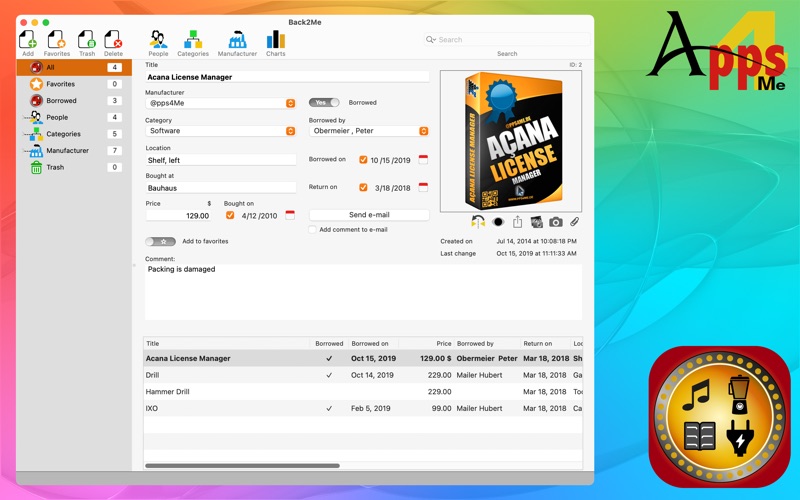This screenshot has height=500, width=800.
Task: Open the Borrowed on calendar icon
Action: (423, 160)
